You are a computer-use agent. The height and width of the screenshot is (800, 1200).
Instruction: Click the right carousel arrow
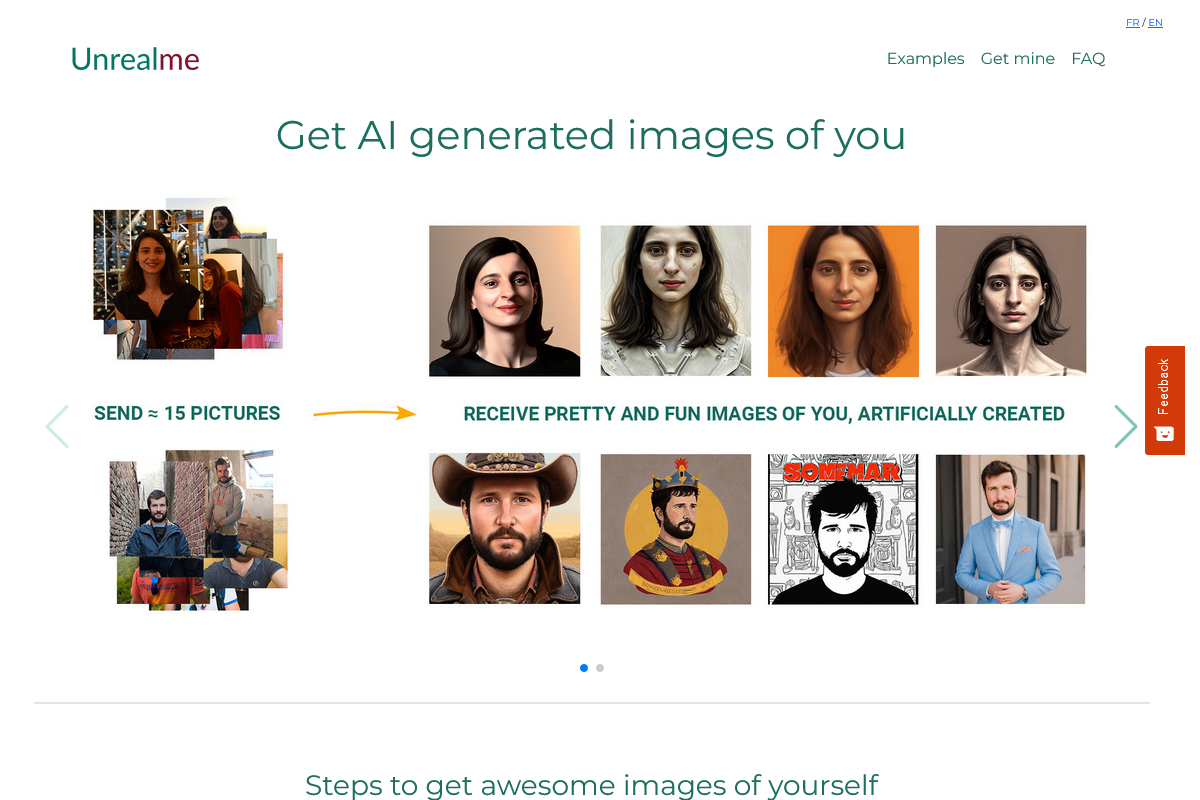click(x=1126, y=427)
